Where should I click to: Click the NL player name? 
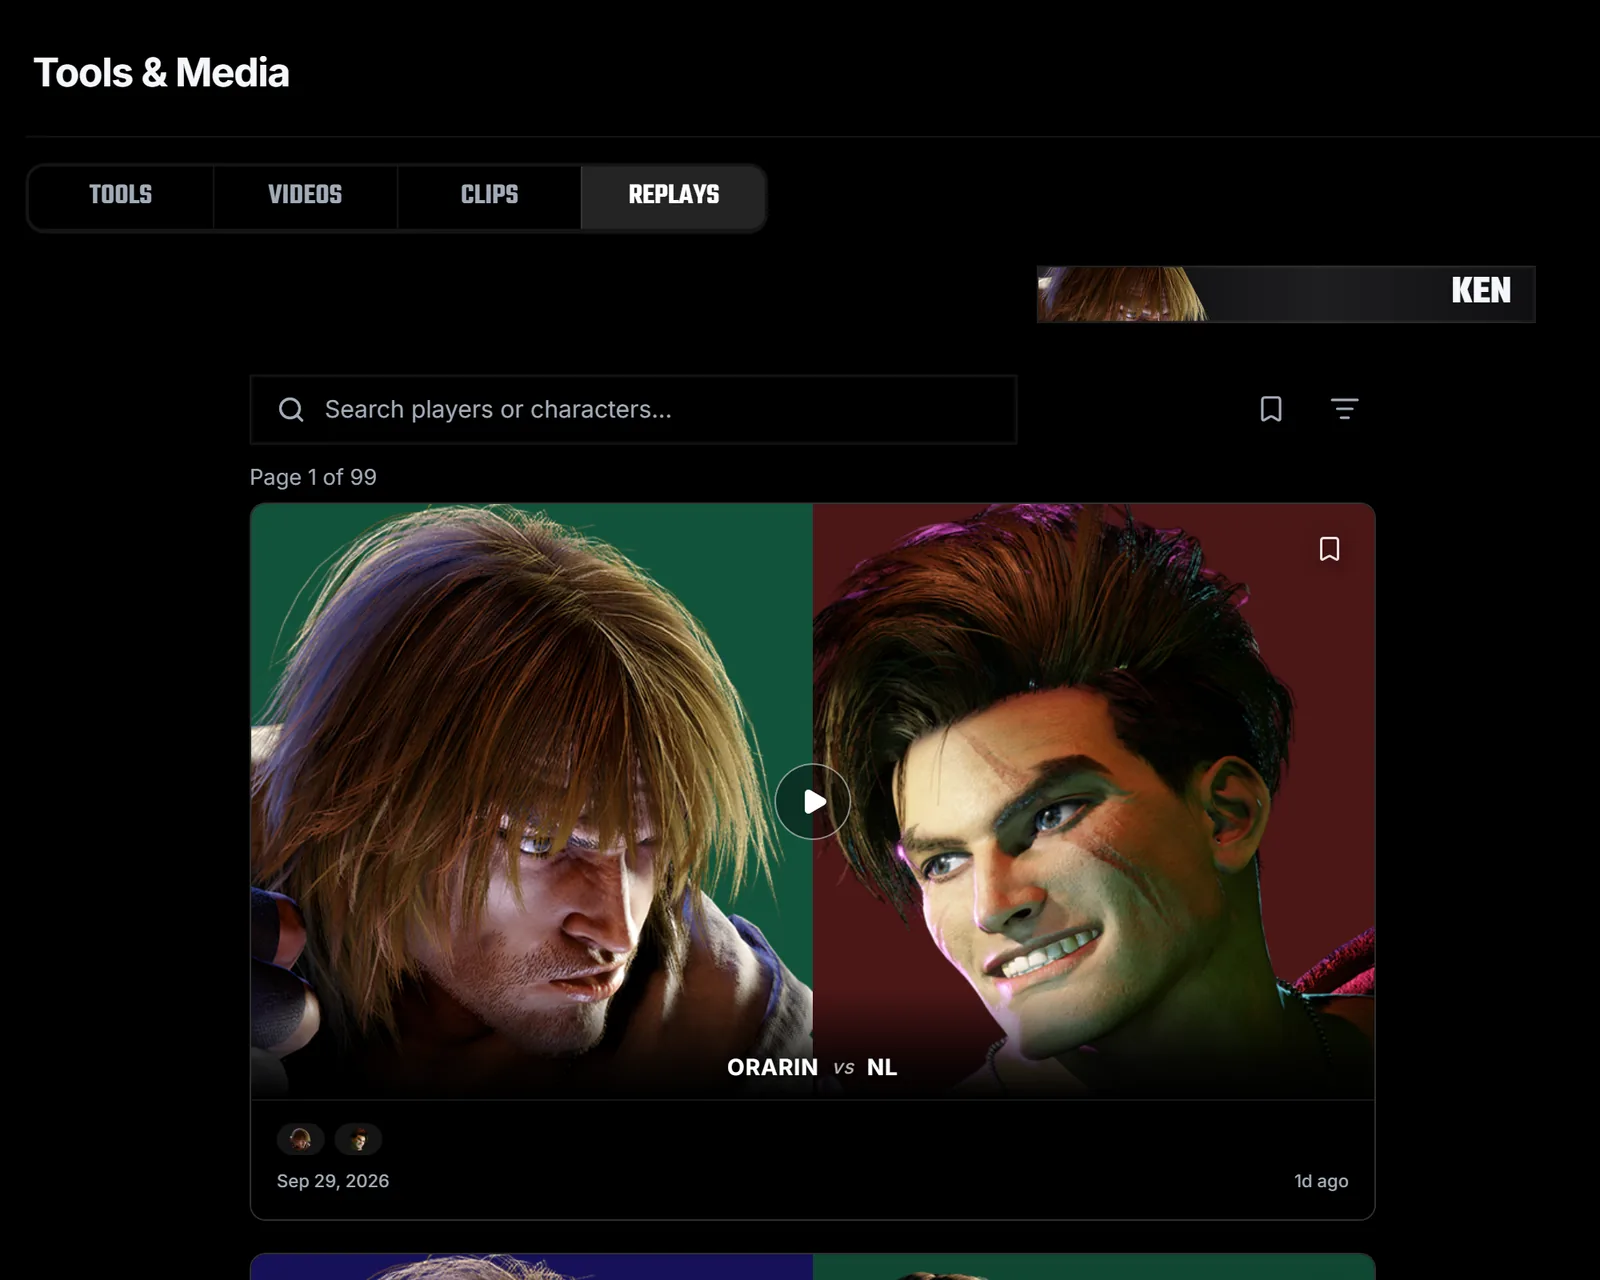(x=882, y=1067)
